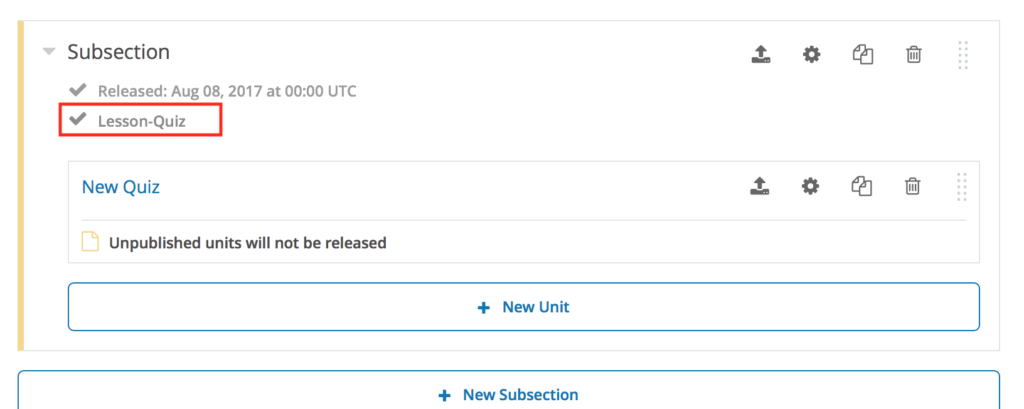Click the Subsection publish upload icon
Screen dimensions: 1024x409
click(760, 54)
